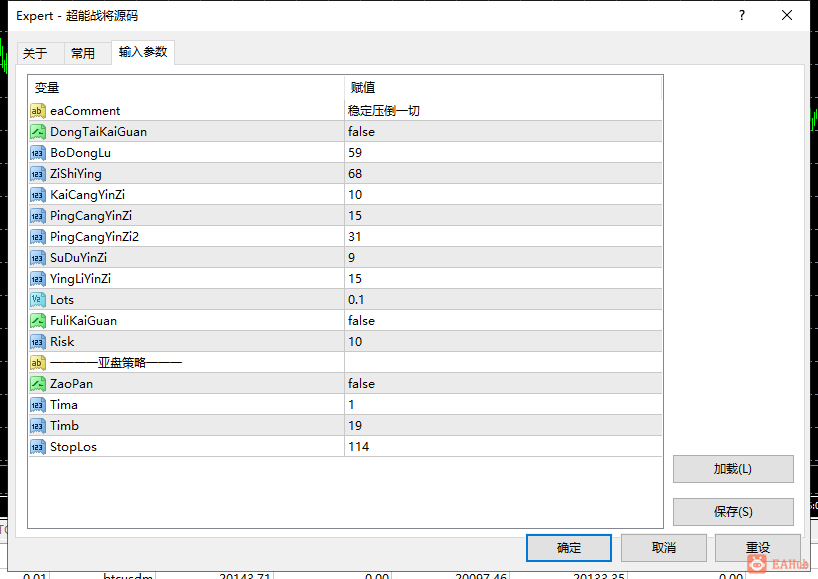Click the integer icon beside StopLos
This screenshot has width=818, height=579.
click(38, 447)
